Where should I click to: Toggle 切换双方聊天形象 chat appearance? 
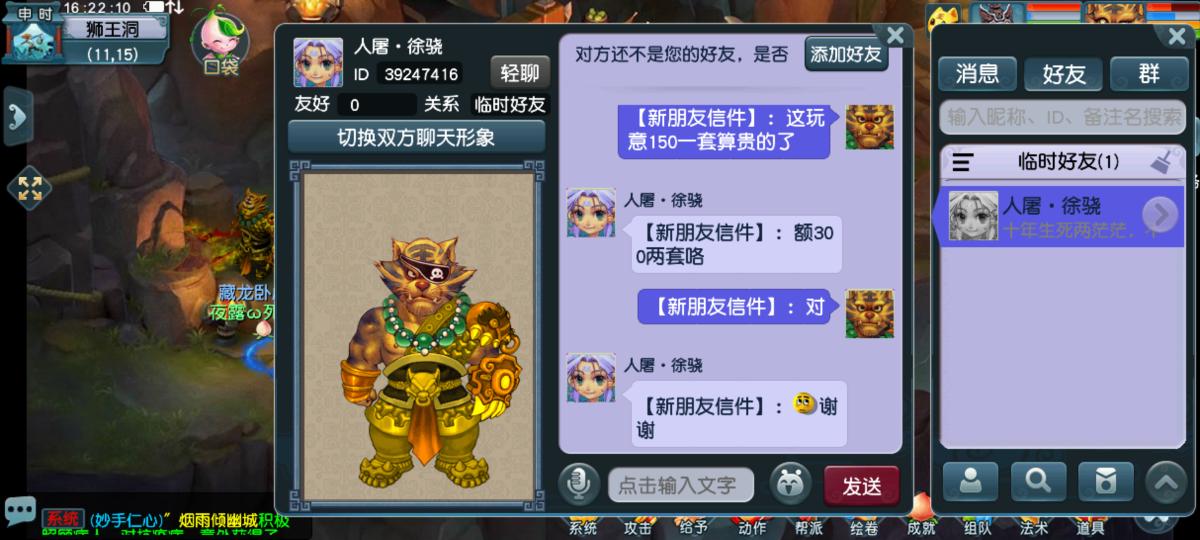(416, 137)
